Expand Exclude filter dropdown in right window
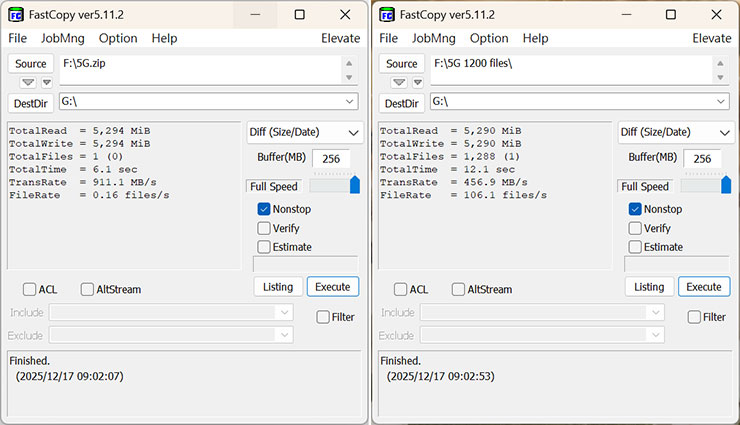Image resolution: width=740 pixels, height=425 pixels. [655, 335]
